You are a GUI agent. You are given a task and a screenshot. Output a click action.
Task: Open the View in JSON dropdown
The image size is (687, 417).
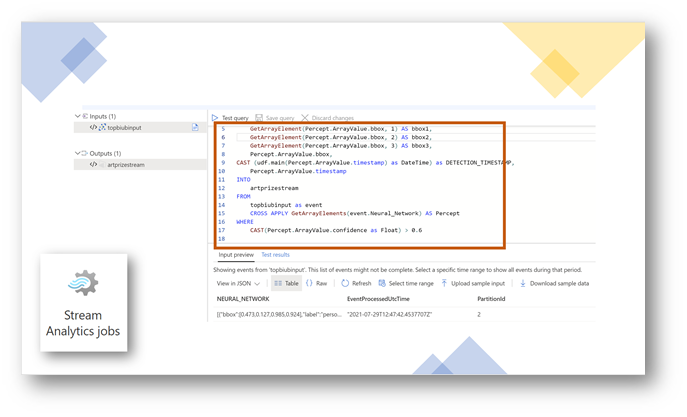tap(238, 283)
